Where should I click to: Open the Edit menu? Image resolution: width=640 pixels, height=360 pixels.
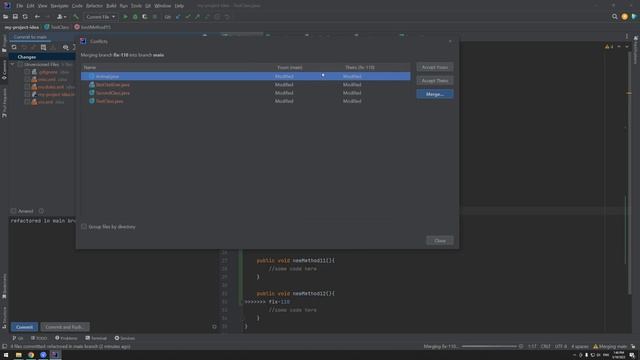pyautogui.click(x=31, y=6)
